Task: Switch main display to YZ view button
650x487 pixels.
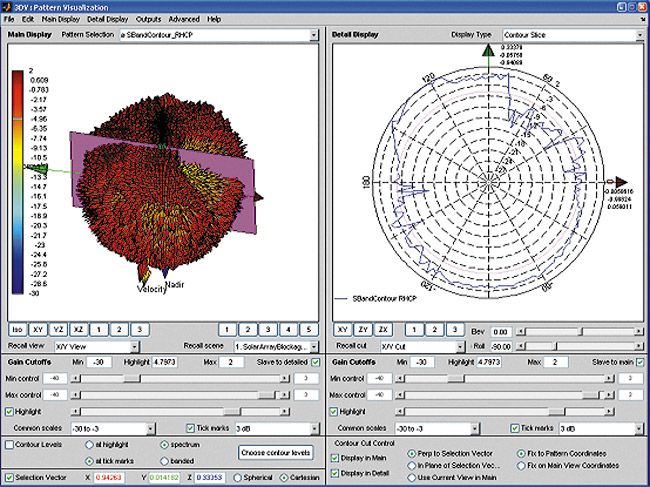Action: [60, 328]
